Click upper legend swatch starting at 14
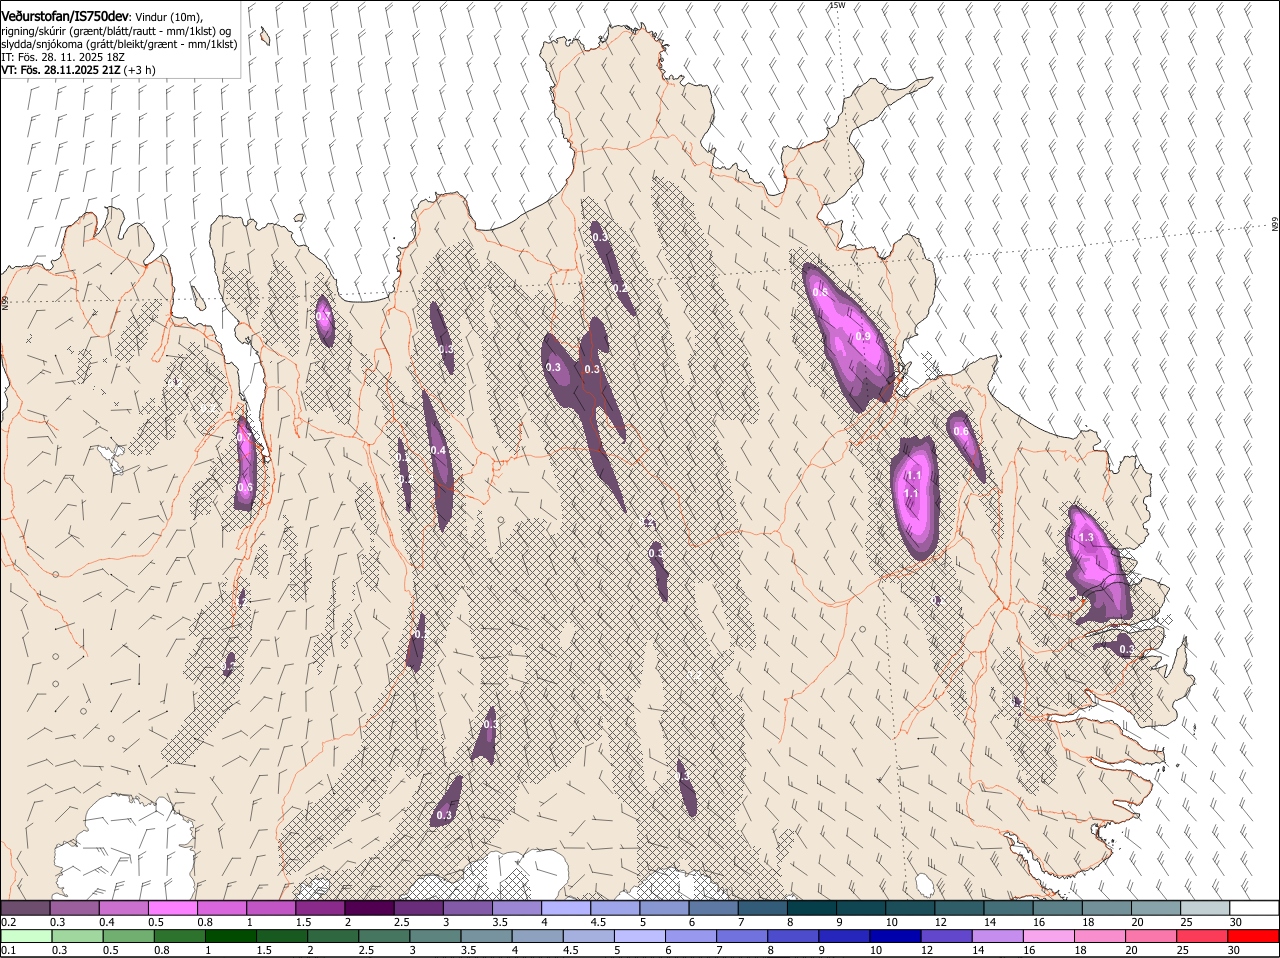The image size is (1280, 958). [1008, 907]
